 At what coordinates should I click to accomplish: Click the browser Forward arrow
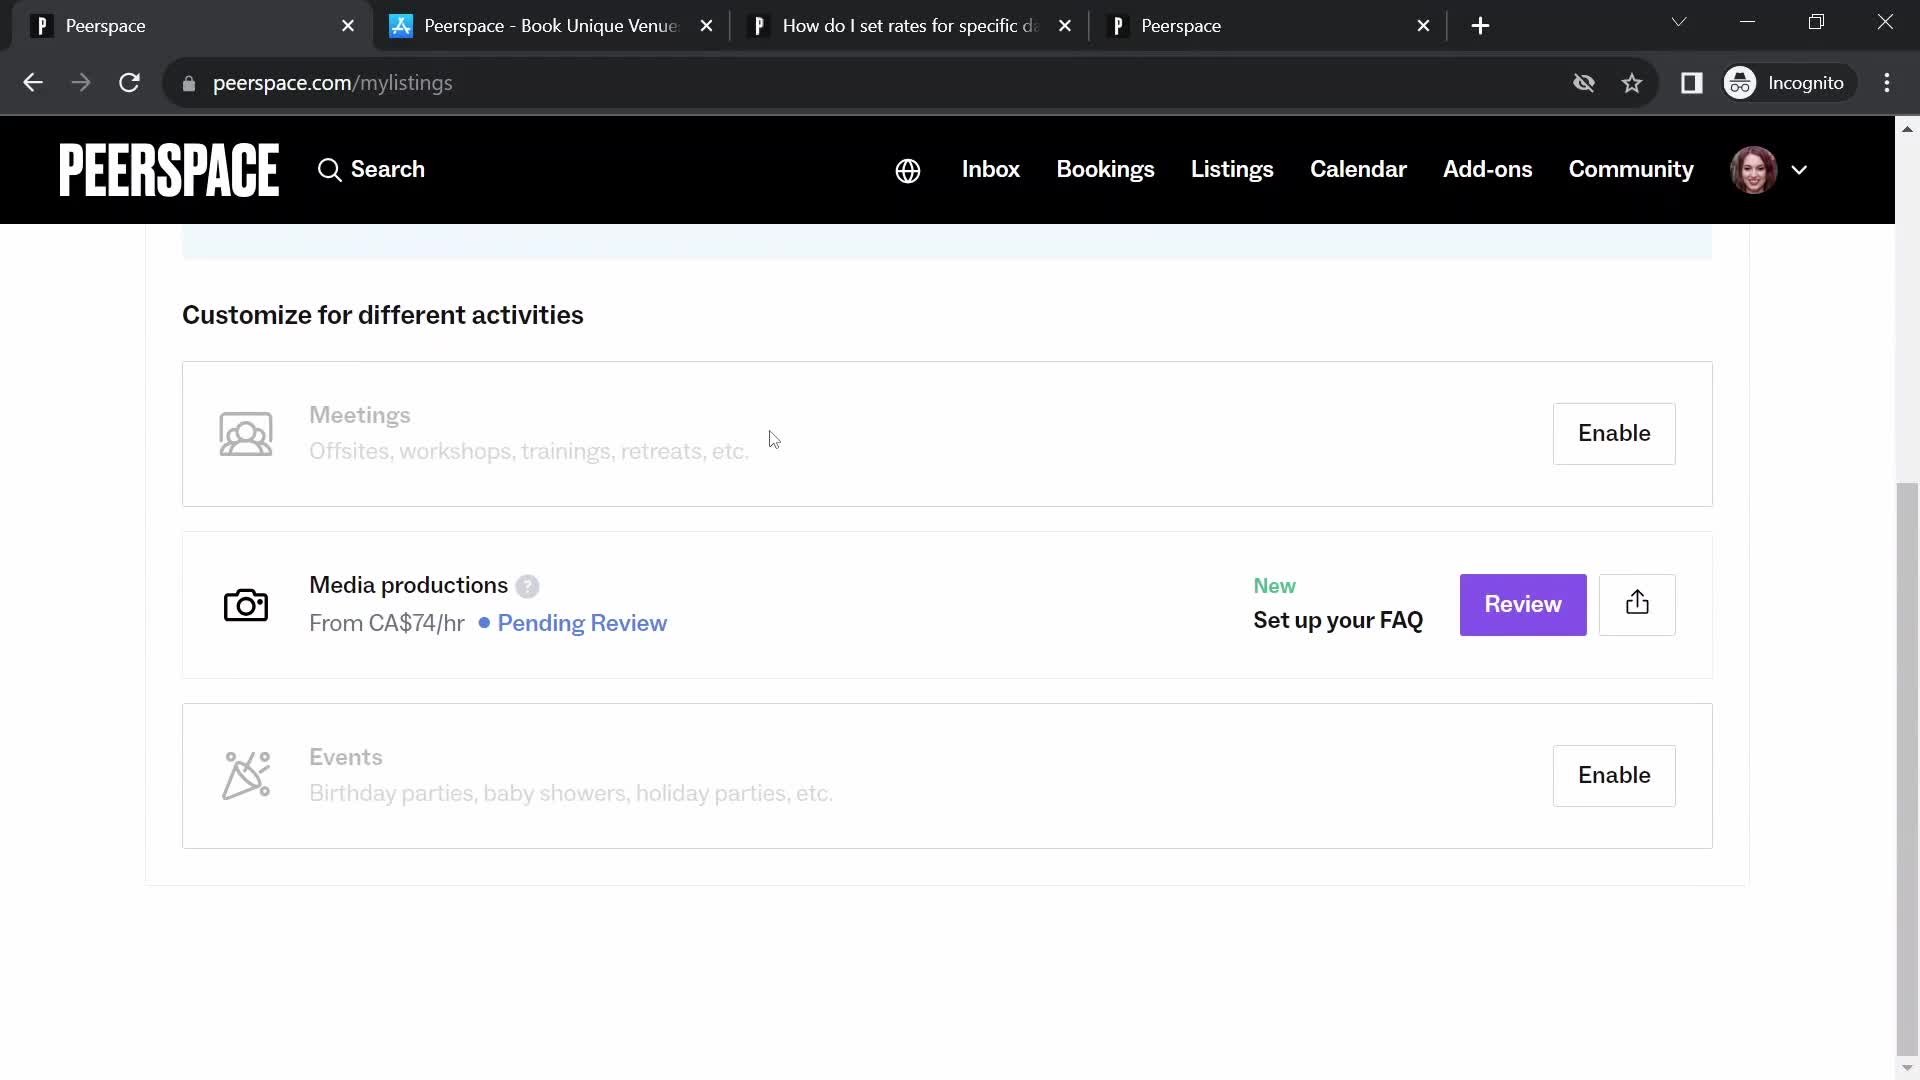pos(81,83)
